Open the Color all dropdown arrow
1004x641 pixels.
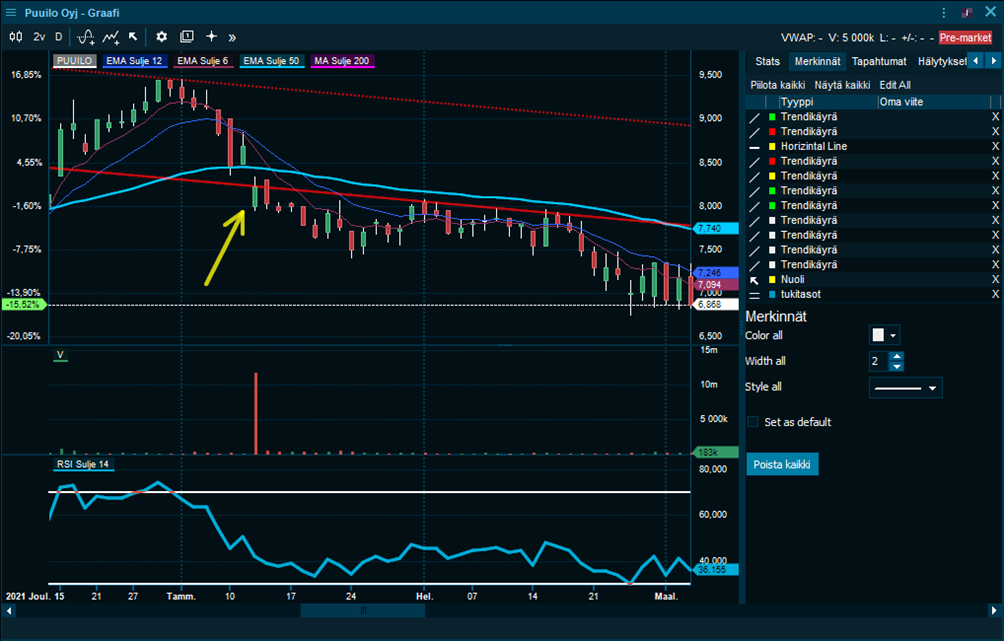pyautogui.click(x=893, y=336)
